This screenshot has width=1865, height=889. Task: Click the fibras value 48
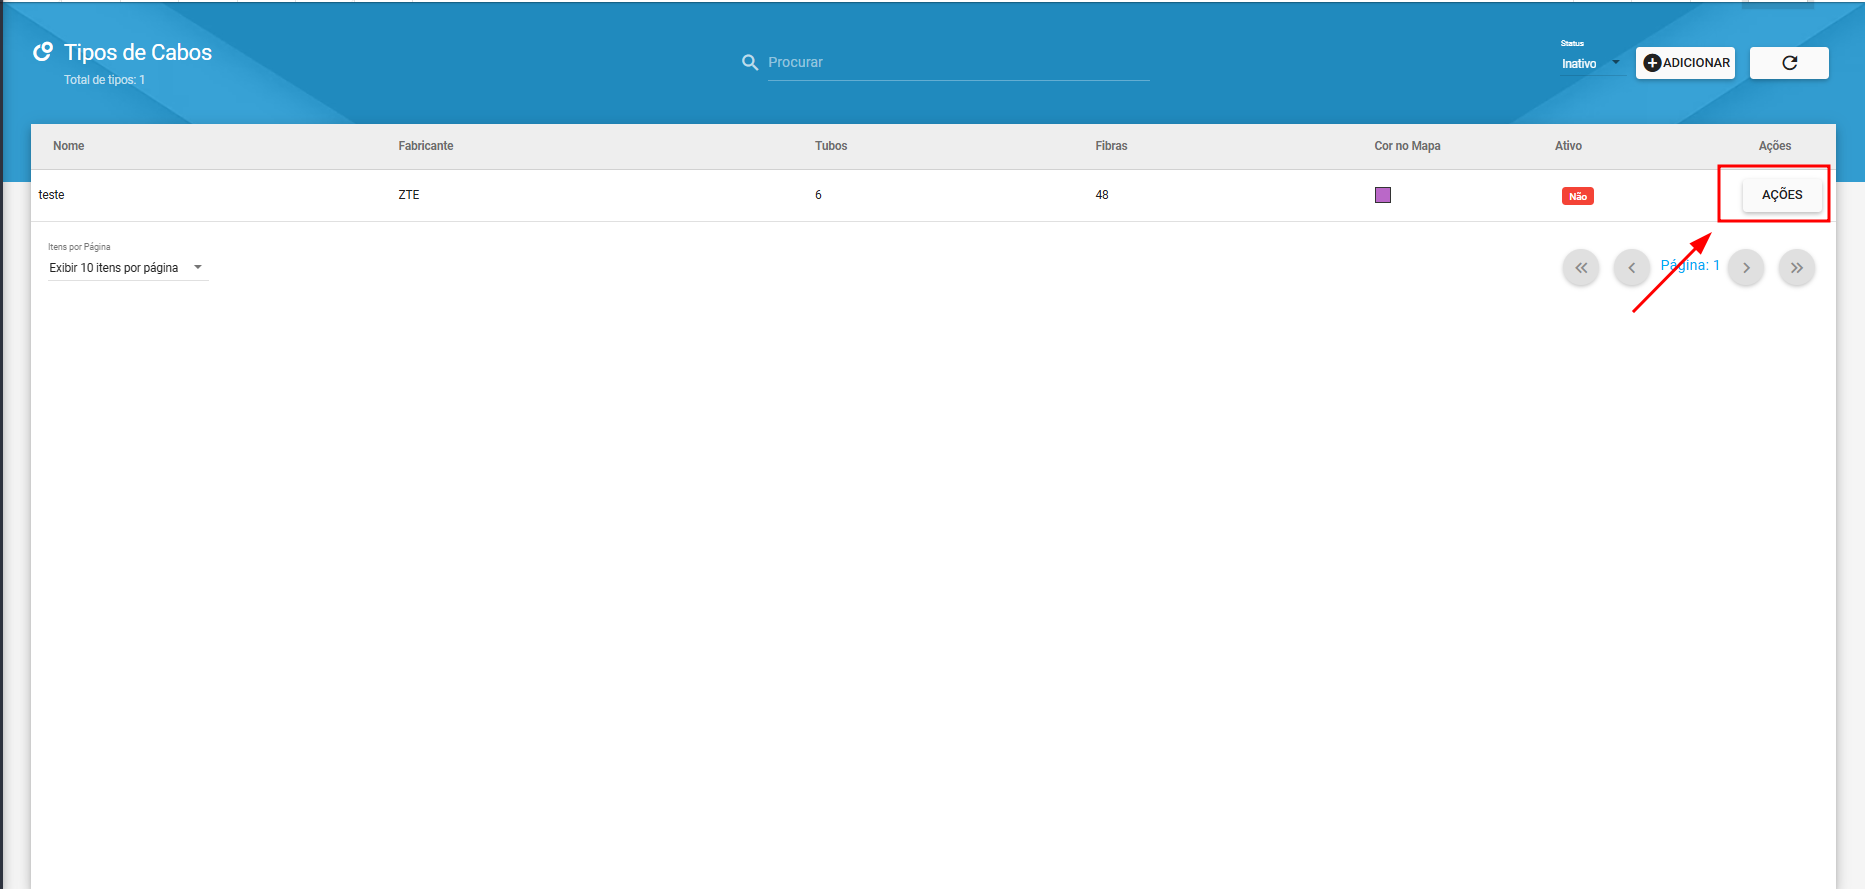(x=1101, y=195)
